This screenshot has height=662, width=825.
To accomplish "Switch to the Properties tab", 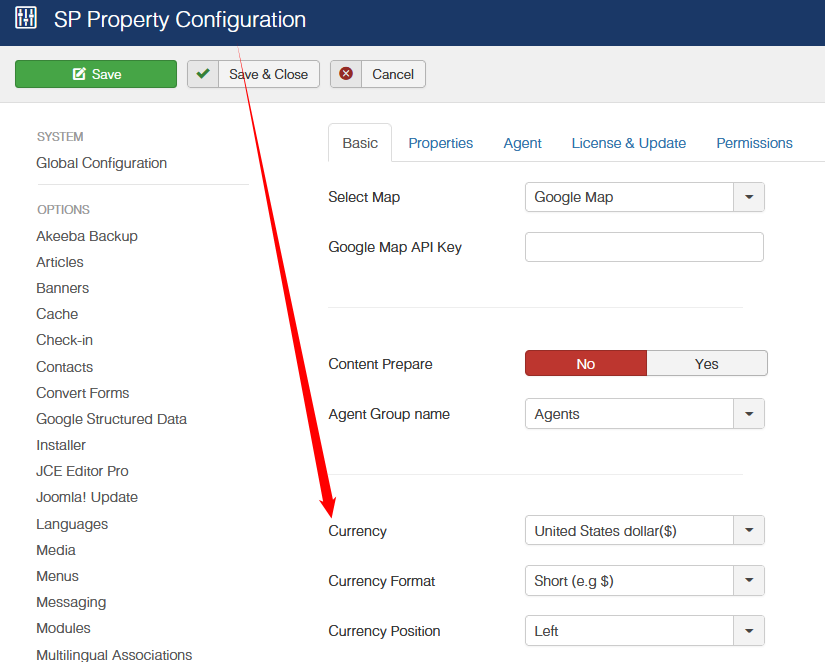I will [440, 143].
